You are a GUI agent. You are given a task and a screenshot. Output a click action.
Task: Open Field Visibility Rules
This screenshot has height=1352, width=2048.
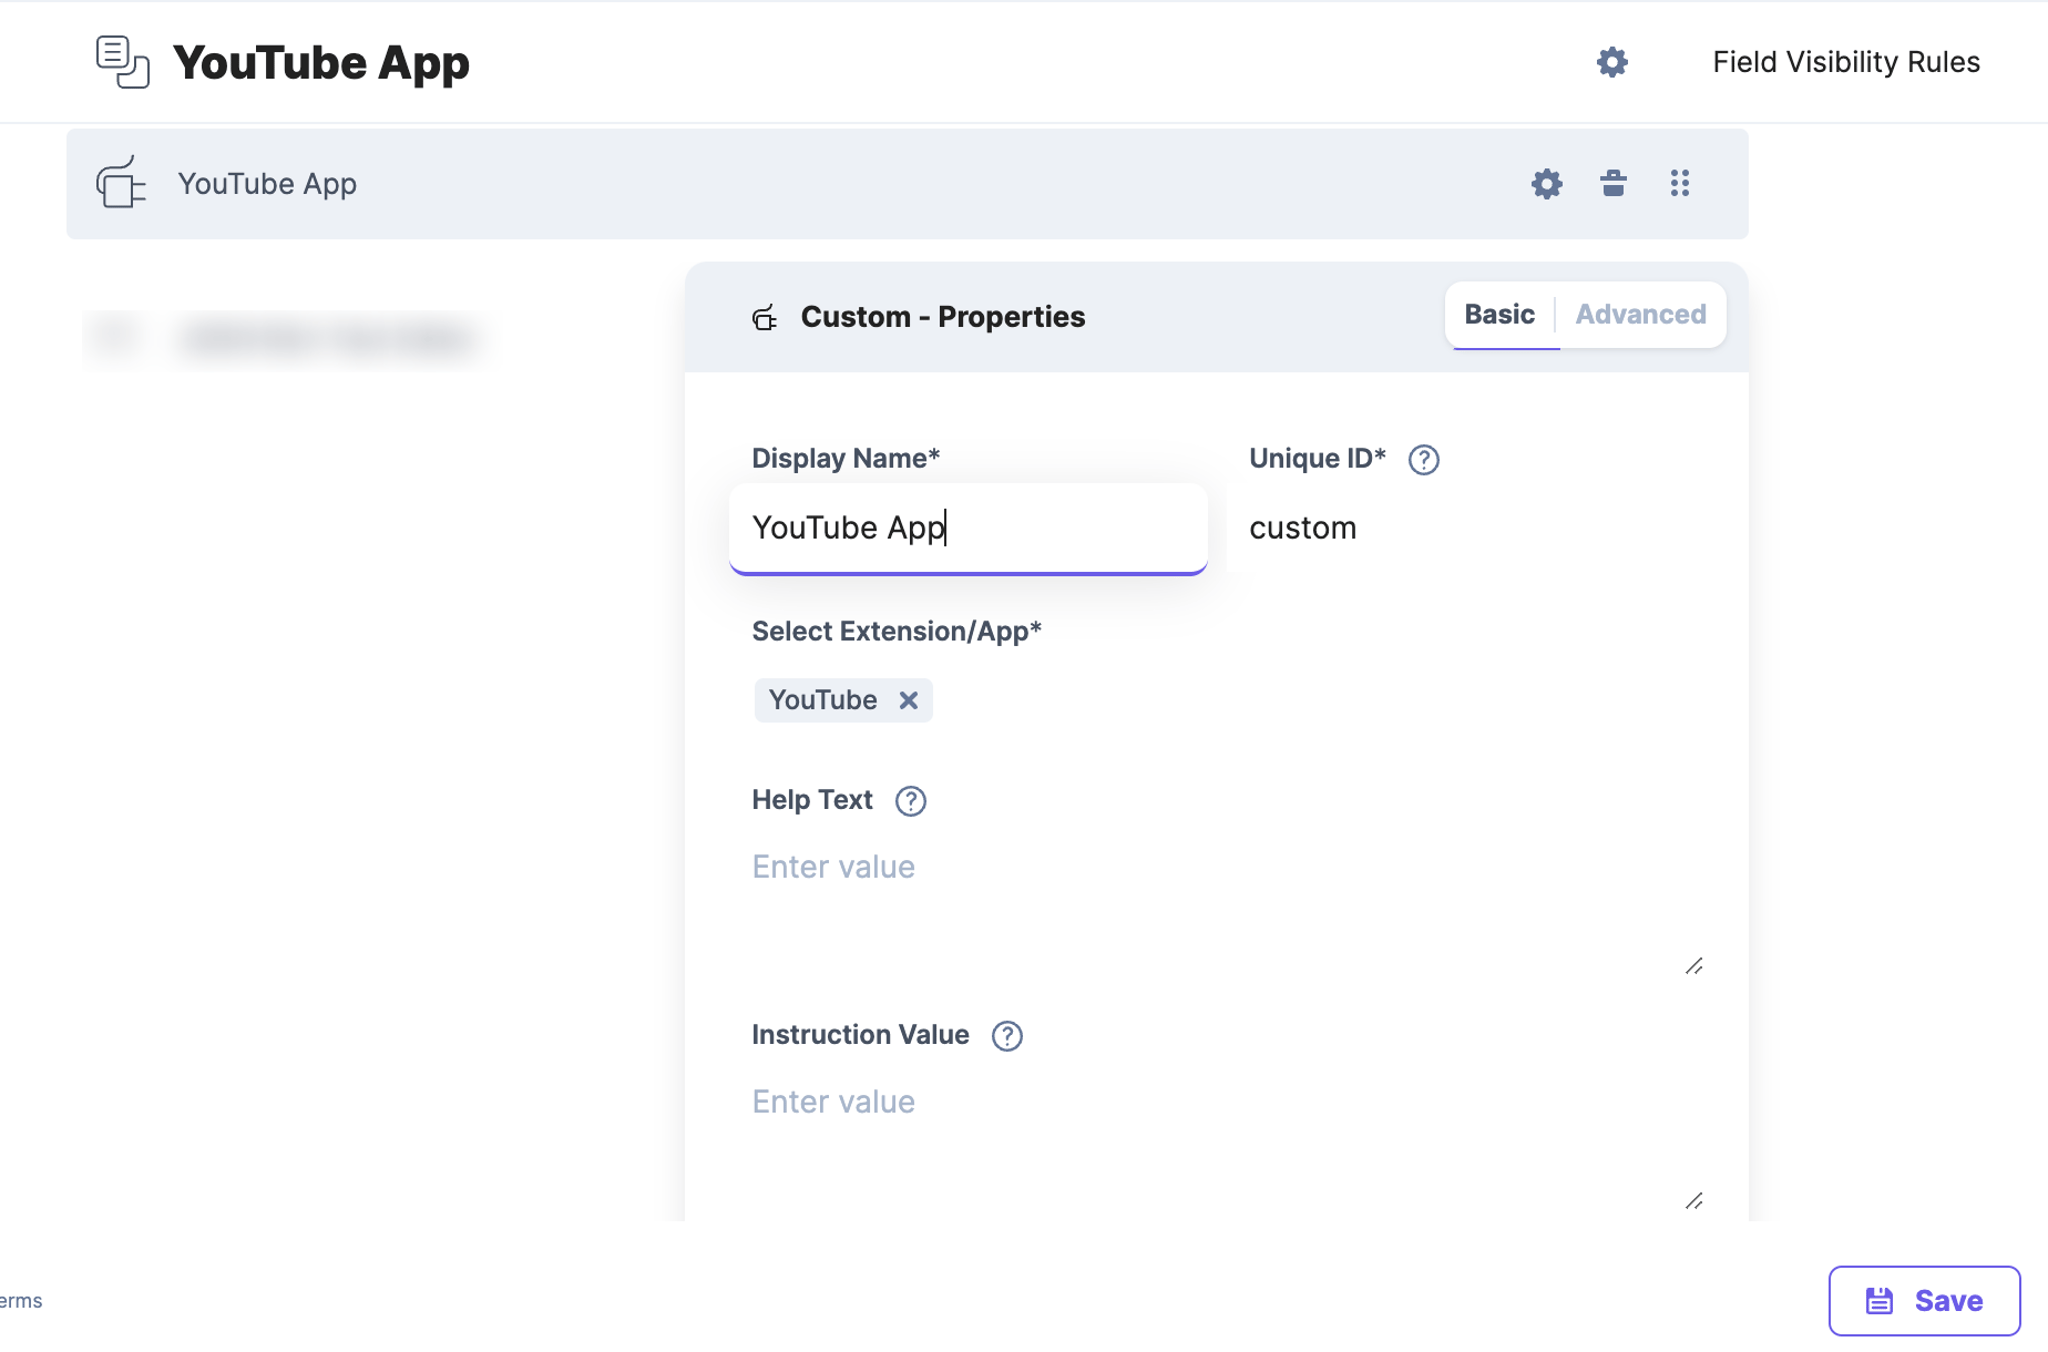tap(1845, 62)
